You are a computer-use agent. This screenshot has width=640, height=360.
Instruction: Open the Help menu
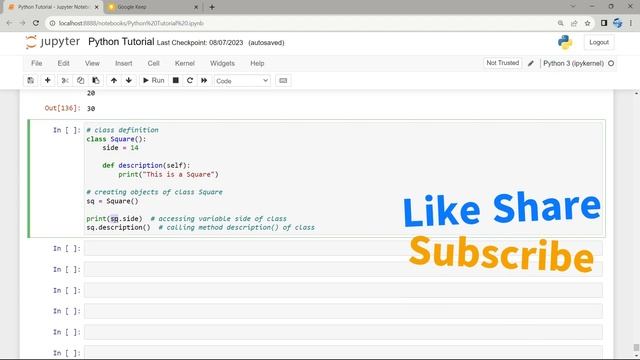pyautogui.click(x=257, y=63)
